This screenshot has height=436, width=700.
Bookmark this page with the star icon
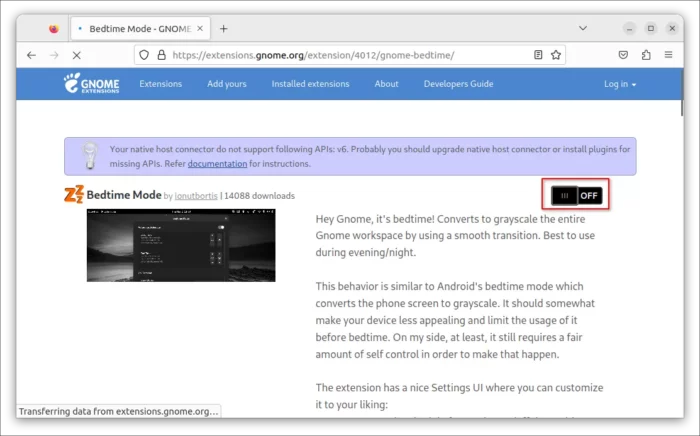pyautogui.click(x=556, y=55)
